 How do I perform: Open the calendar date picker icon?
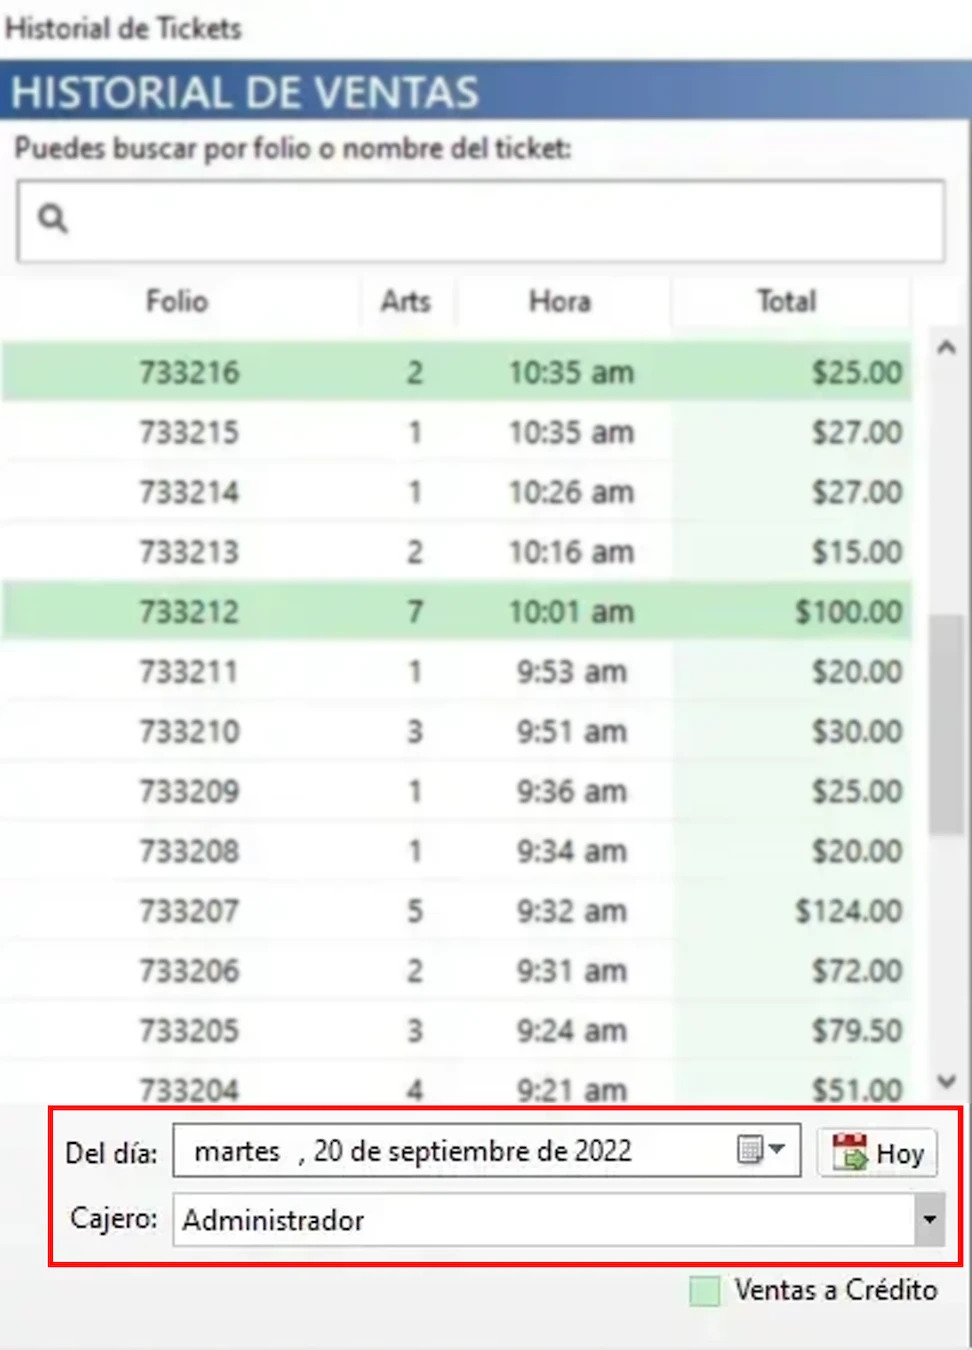pyautogui.click(x=759, y=1150)
